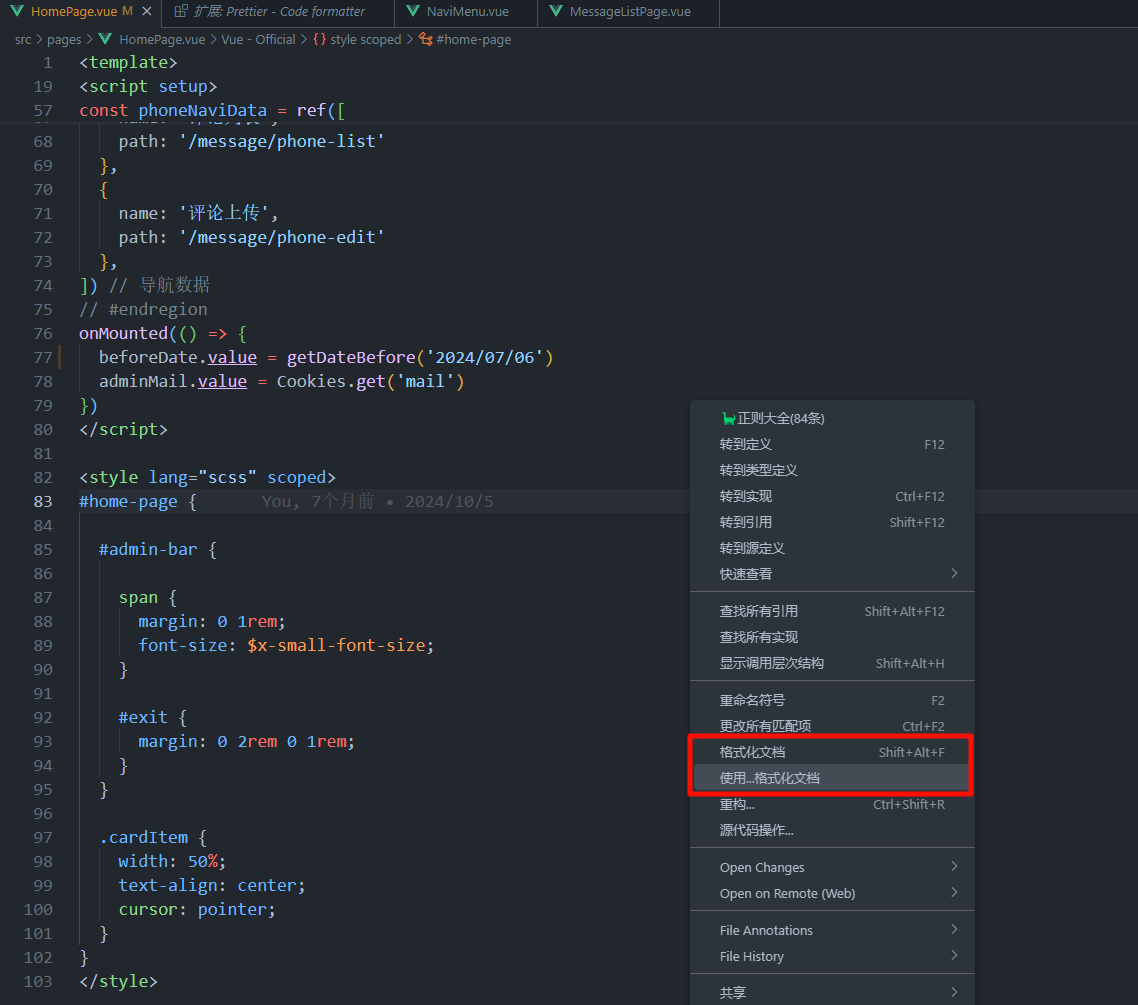This screenshot has width=1138, height=1005.
Task: Expand the 共享 submenu arrow
Action: pyautogui.click(x=953, y=992)
